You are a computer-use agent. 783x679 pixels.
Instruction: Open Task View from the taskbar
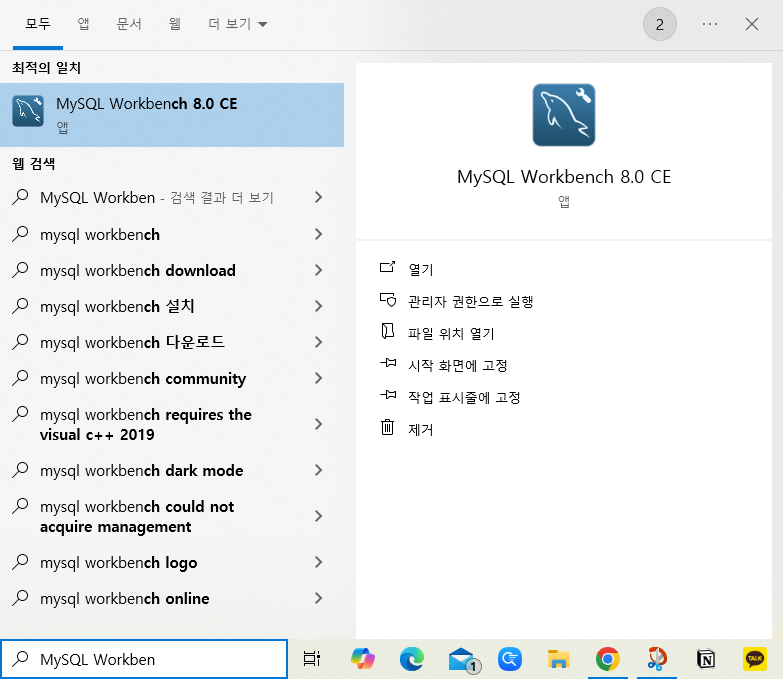[312, 659]
